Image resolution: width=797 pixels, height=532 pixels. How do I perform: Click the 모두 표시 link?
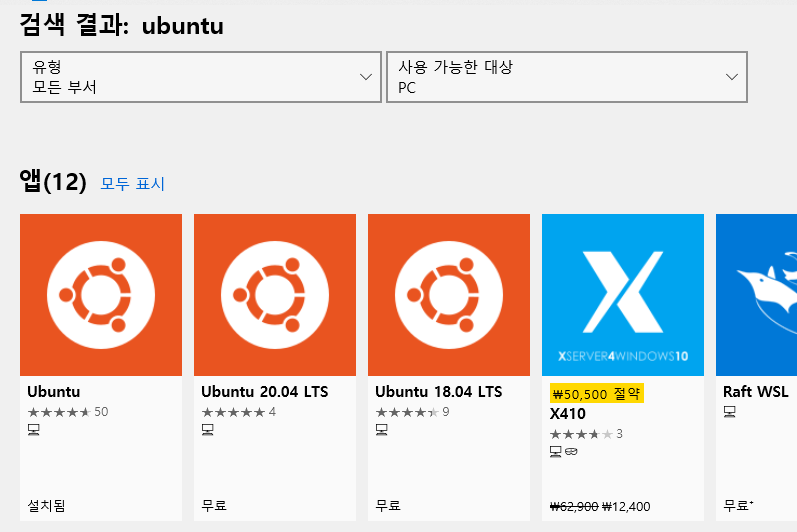[x=133, y=183]
